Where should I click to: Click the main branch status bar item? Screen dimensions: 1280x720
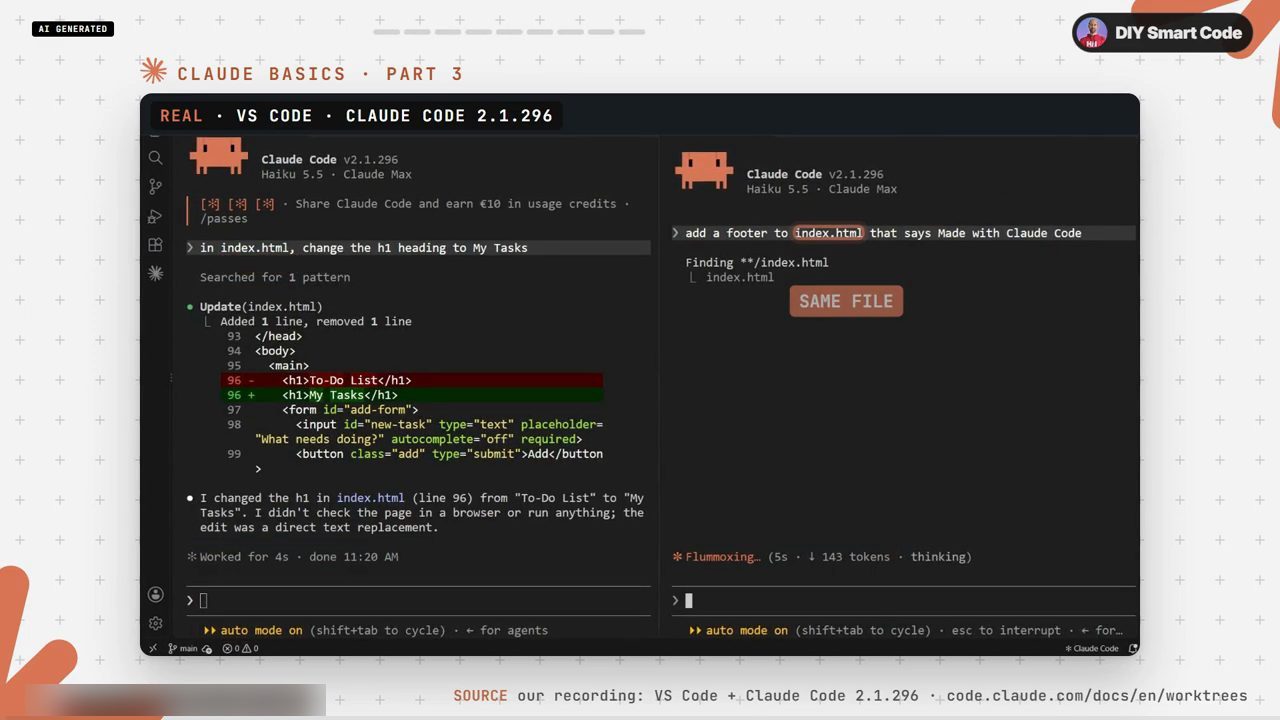click(183, 648)
